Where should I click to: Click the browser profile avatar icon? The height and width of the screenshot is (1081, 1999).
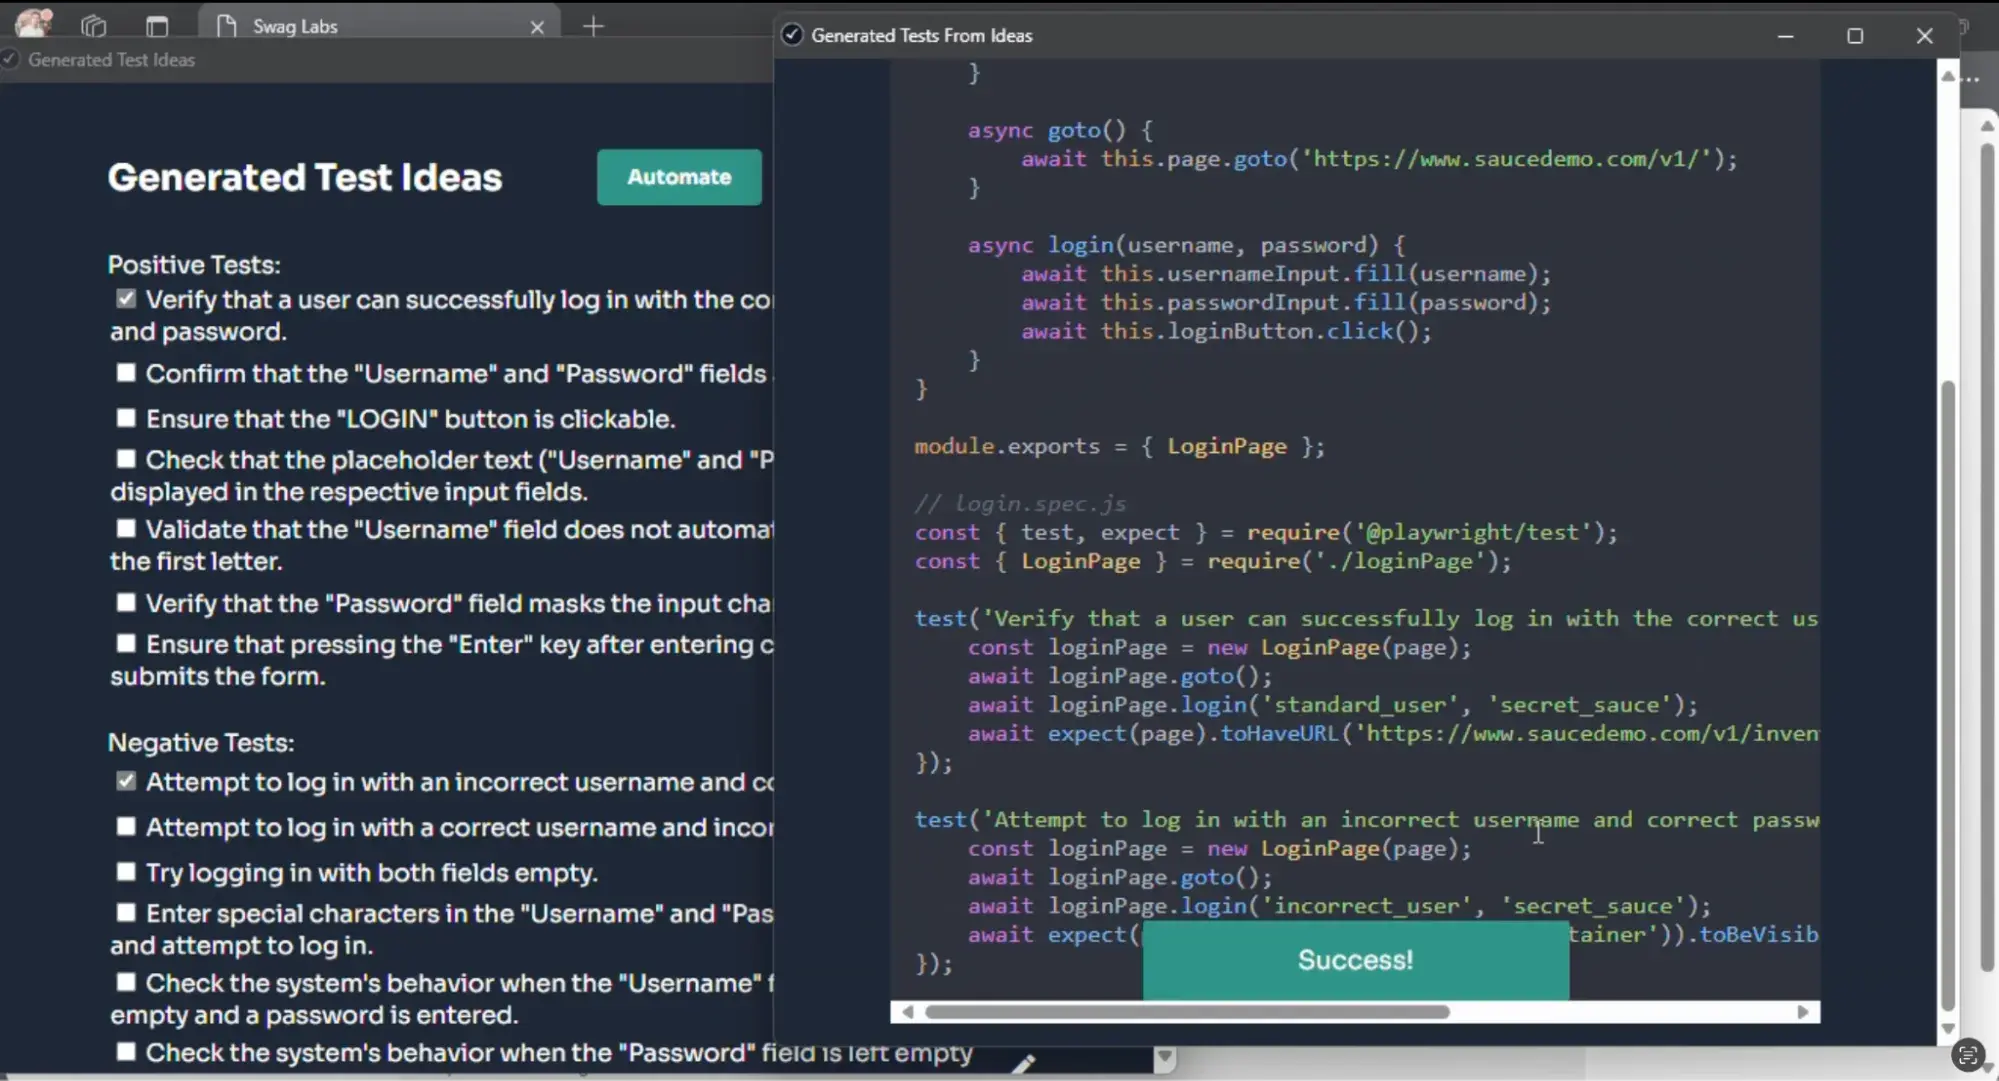(x=33, y=23)
